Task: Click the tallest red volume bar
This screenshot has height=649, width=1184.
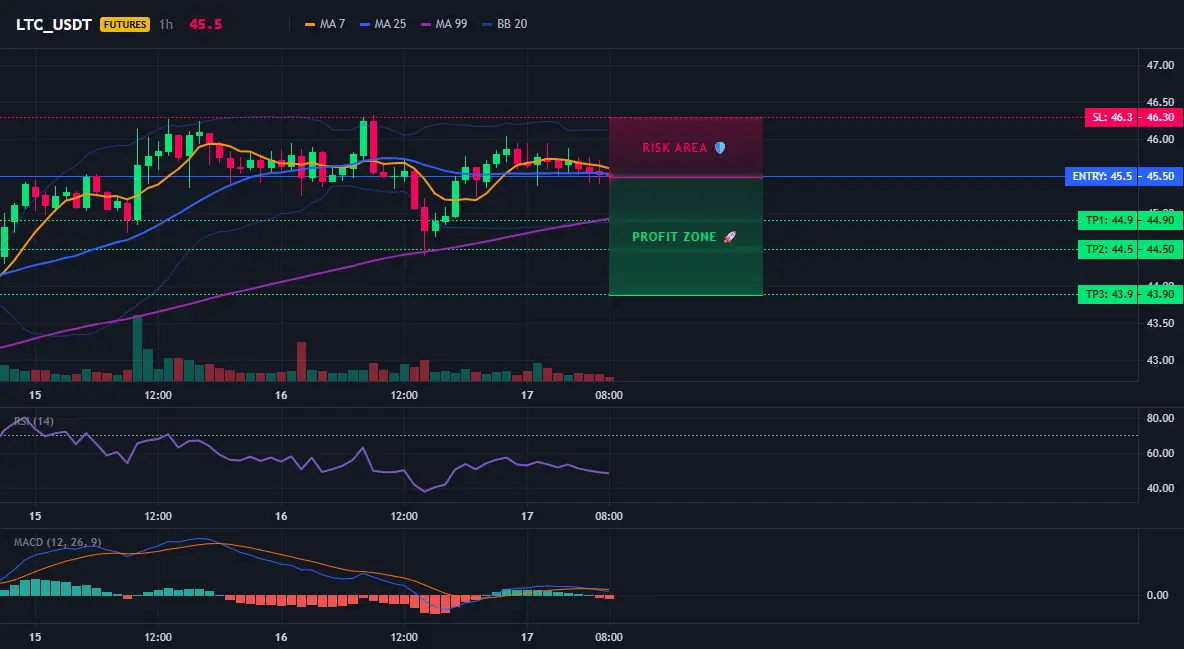Action: tap(301, 362)
